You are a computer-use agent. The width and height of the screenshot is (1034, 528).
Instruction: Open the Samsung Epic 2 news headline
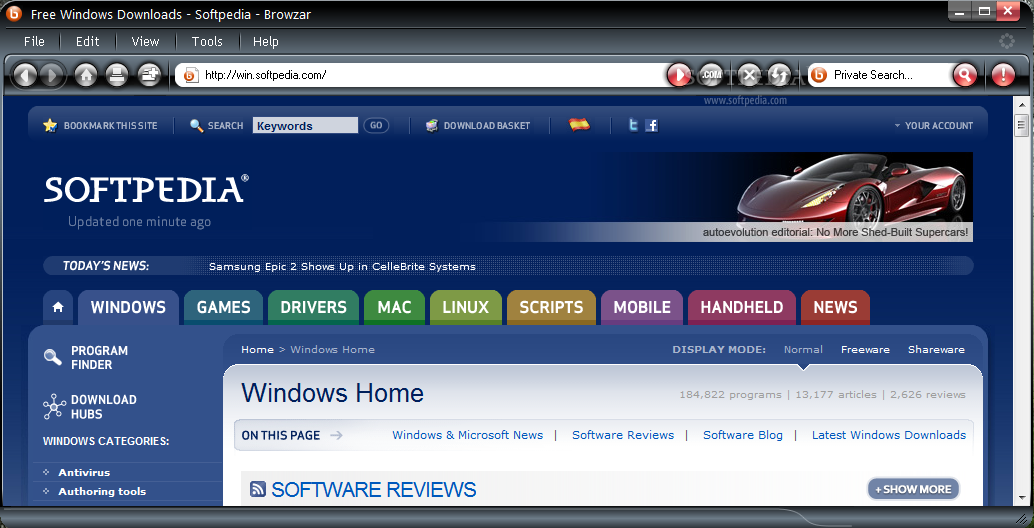[342, 266]
